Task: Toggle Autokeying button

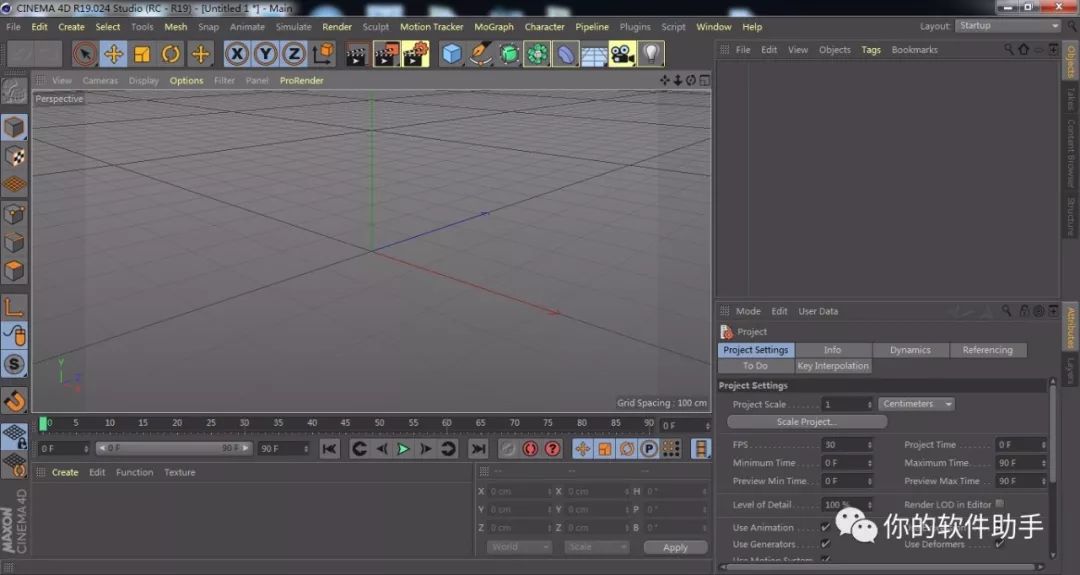Action: pos(530,449)
